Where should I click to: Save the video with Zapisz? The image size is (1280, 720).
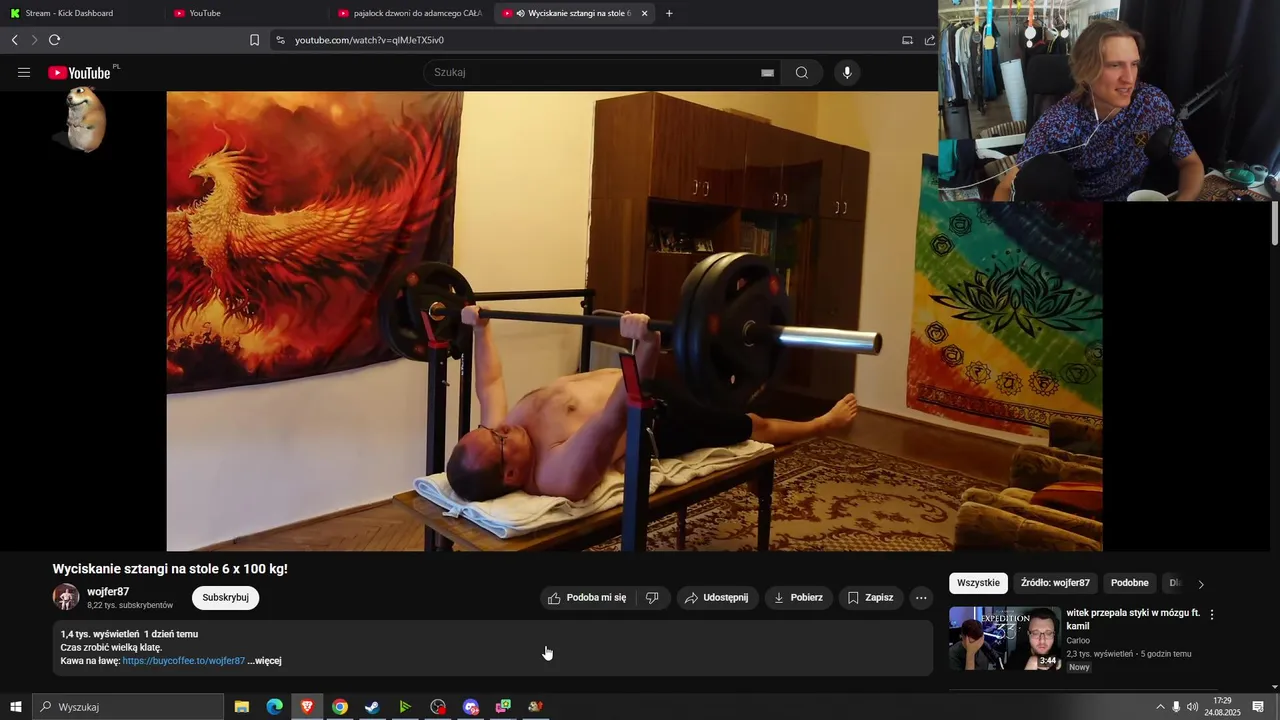point(870,598)
